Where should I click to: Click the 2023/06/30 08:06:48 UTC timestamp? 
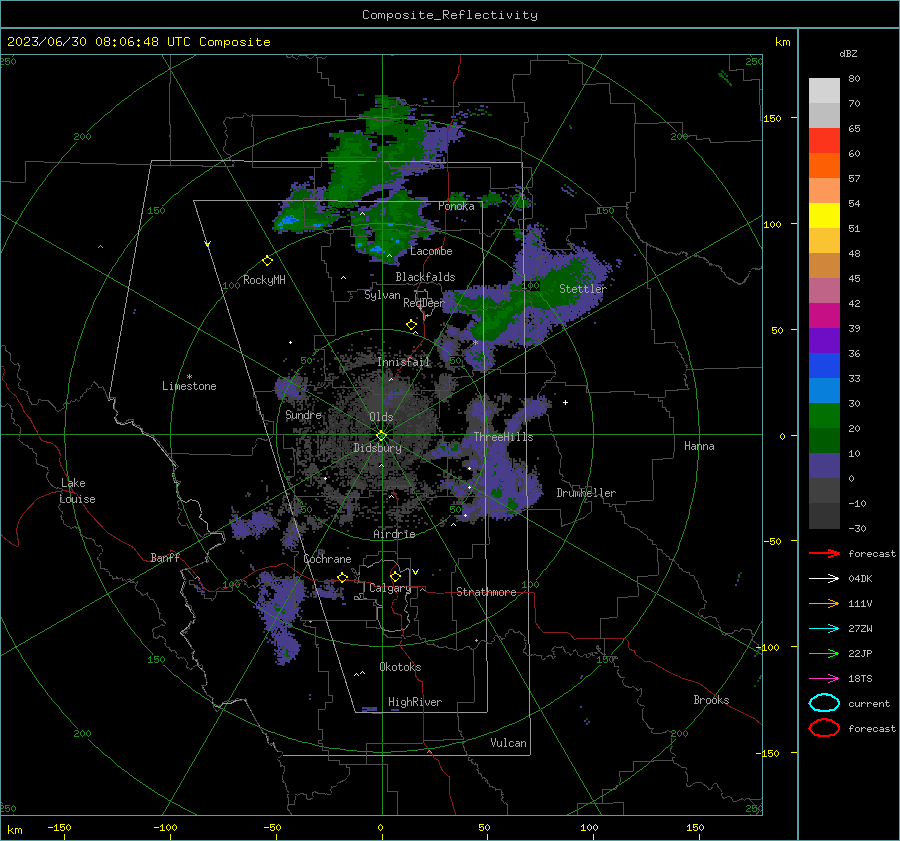[102, 42]
